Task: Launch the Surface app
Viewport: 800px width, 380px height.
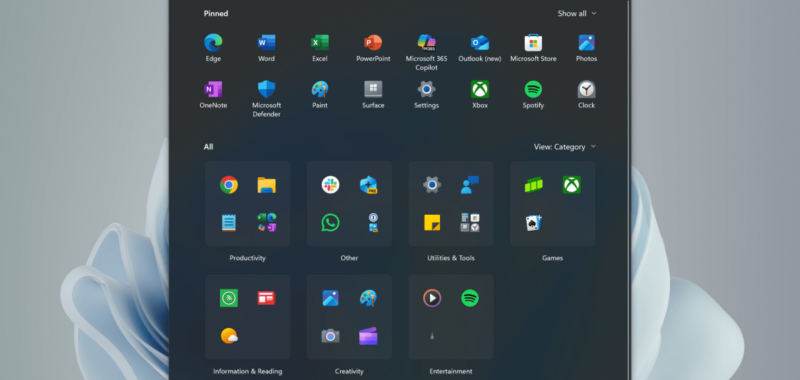Action: [373, 89]
